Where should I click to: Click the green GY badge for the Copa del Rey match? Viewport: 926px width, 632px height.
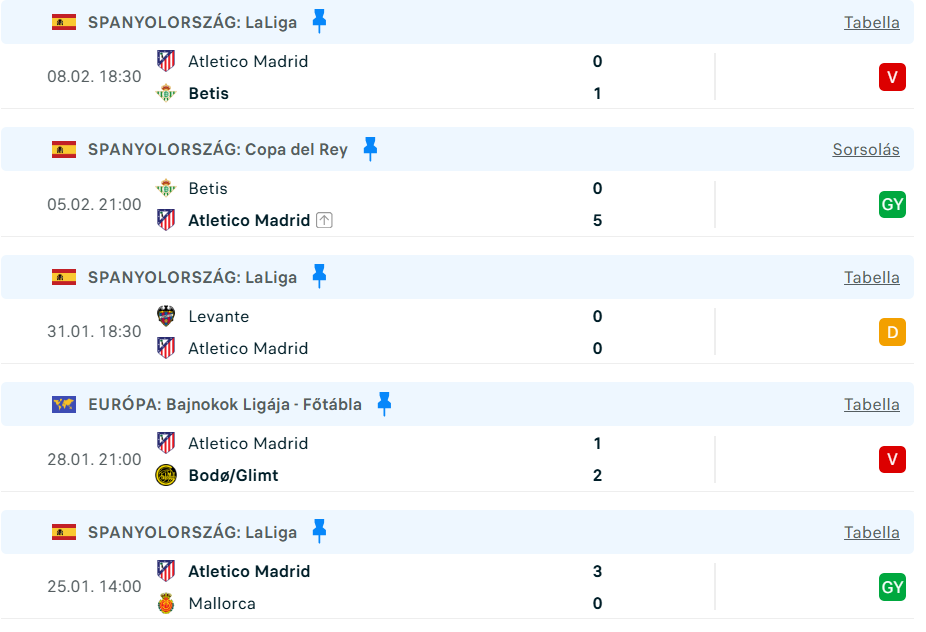coord(892,204)
